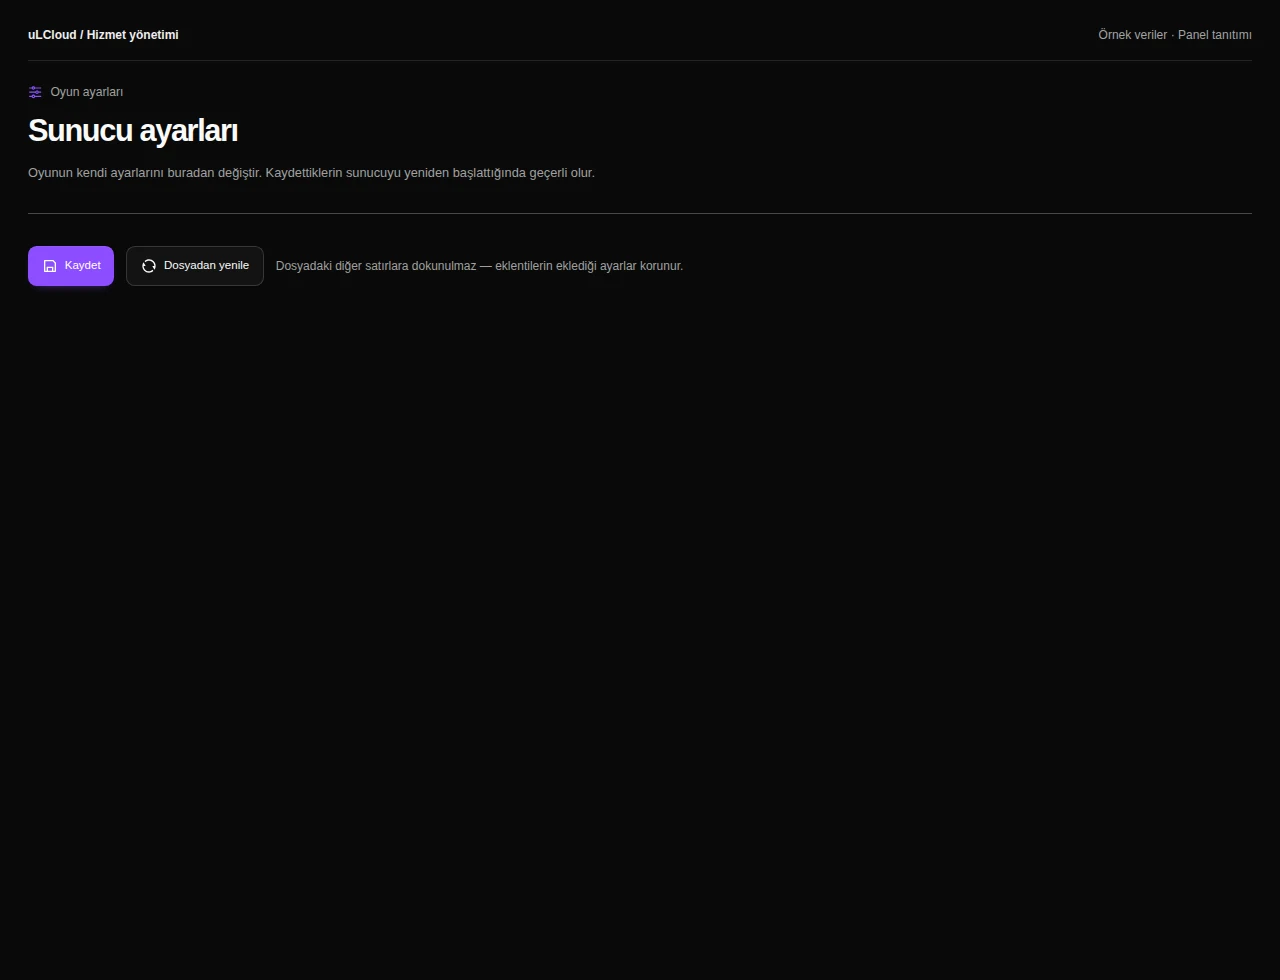1280x980 pixels.
Task: Click the Sunucu ayarları heading
Action: [x=133, y=131]
